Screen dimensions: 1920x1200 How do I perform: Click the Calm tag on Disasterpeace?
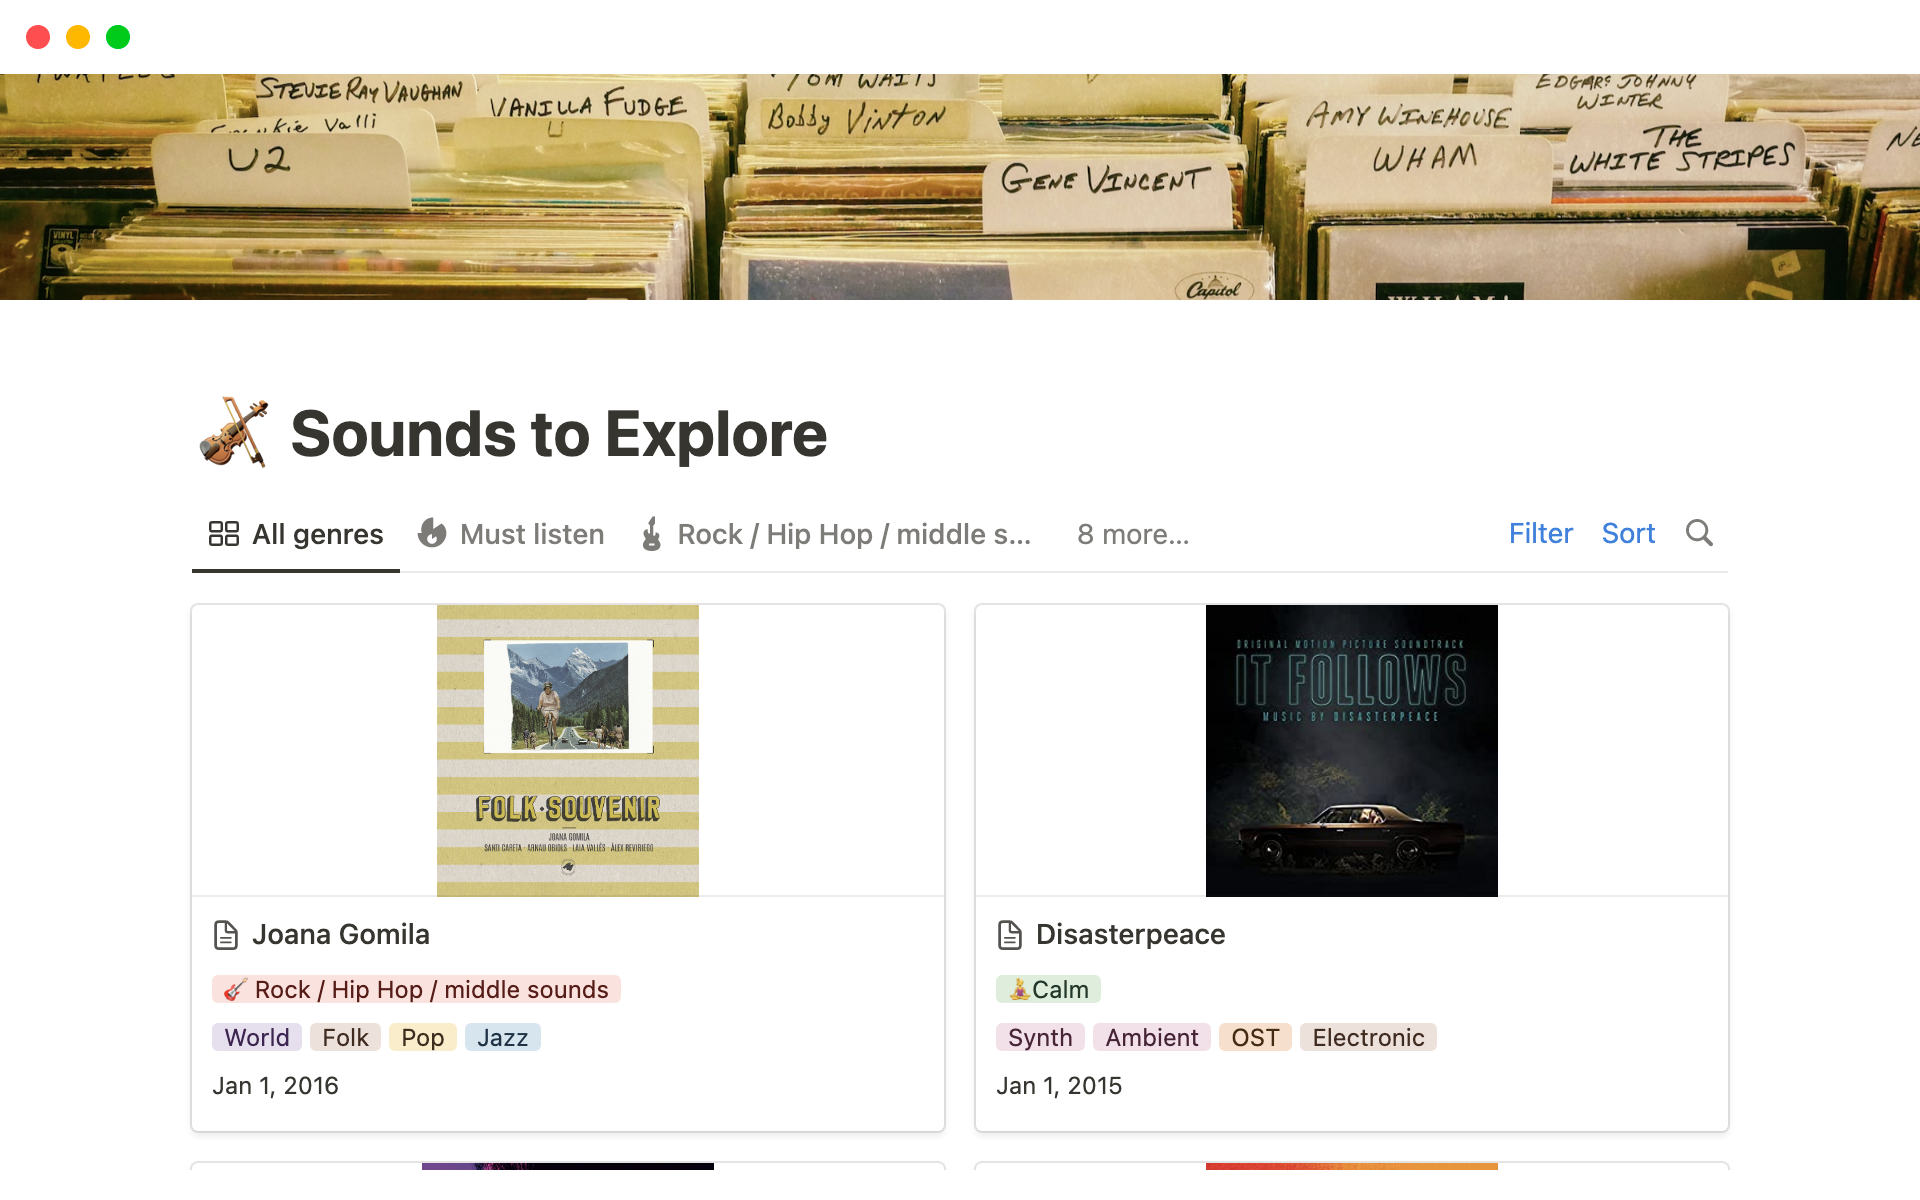click(x=1048, y=989)
